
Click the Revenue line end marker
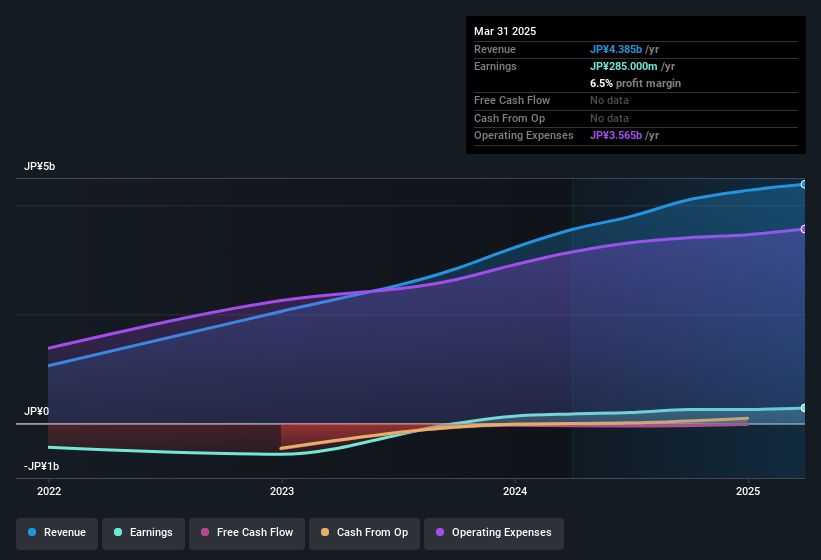pyautogui.click(x=803, y=184)
